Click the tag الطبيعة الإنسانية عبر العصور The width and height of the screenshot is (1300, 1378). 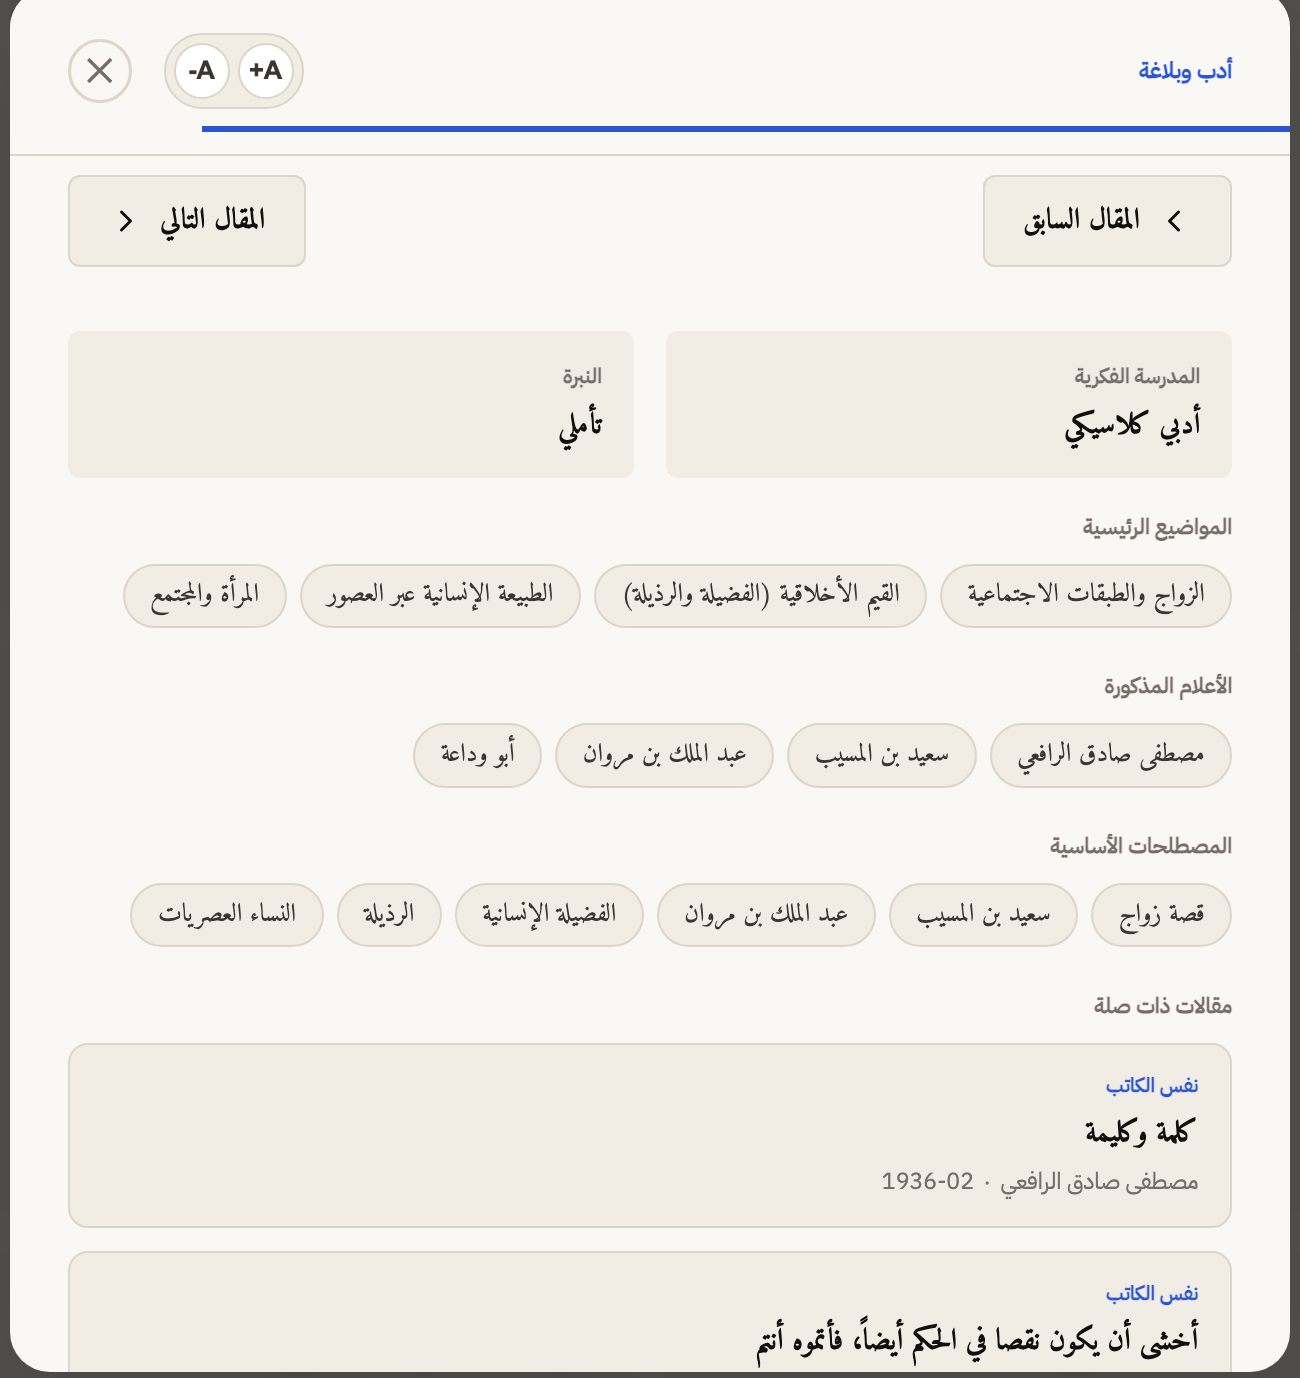[440, 595]
